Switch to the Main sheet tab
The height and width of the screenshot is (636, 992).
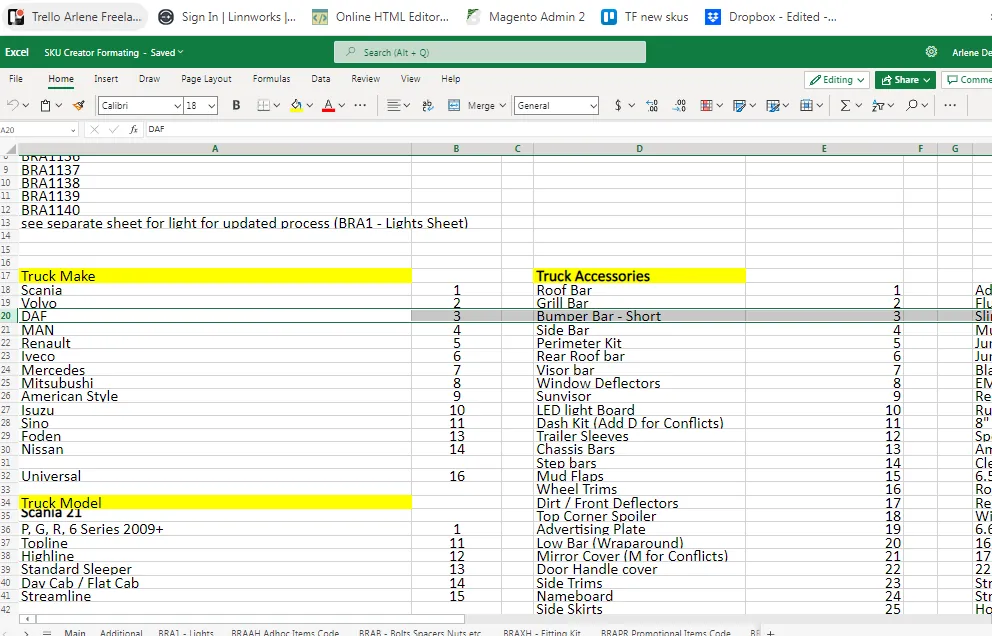[x=75, y=632]
